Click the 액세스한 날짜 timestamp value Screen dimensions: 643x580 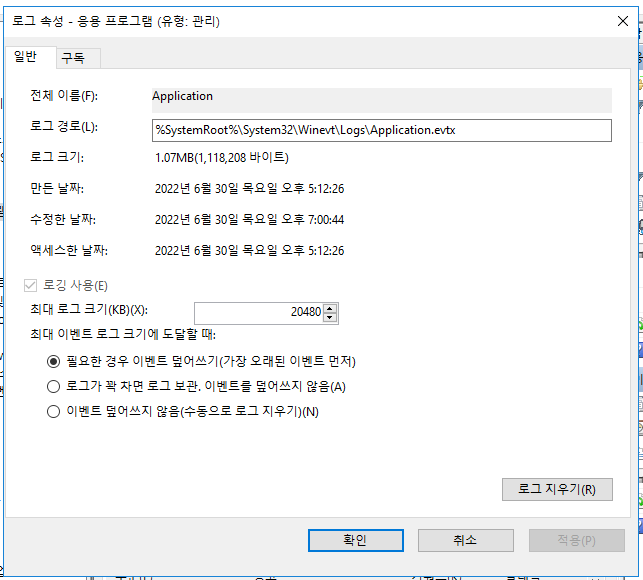(x=249, y=251)
